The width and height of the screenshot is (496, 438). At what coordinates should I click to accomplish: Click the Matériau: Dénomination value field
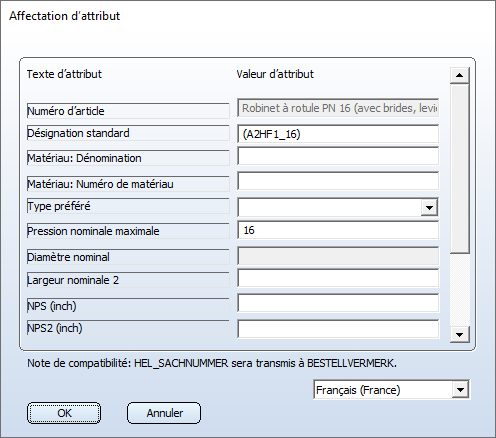338,156
